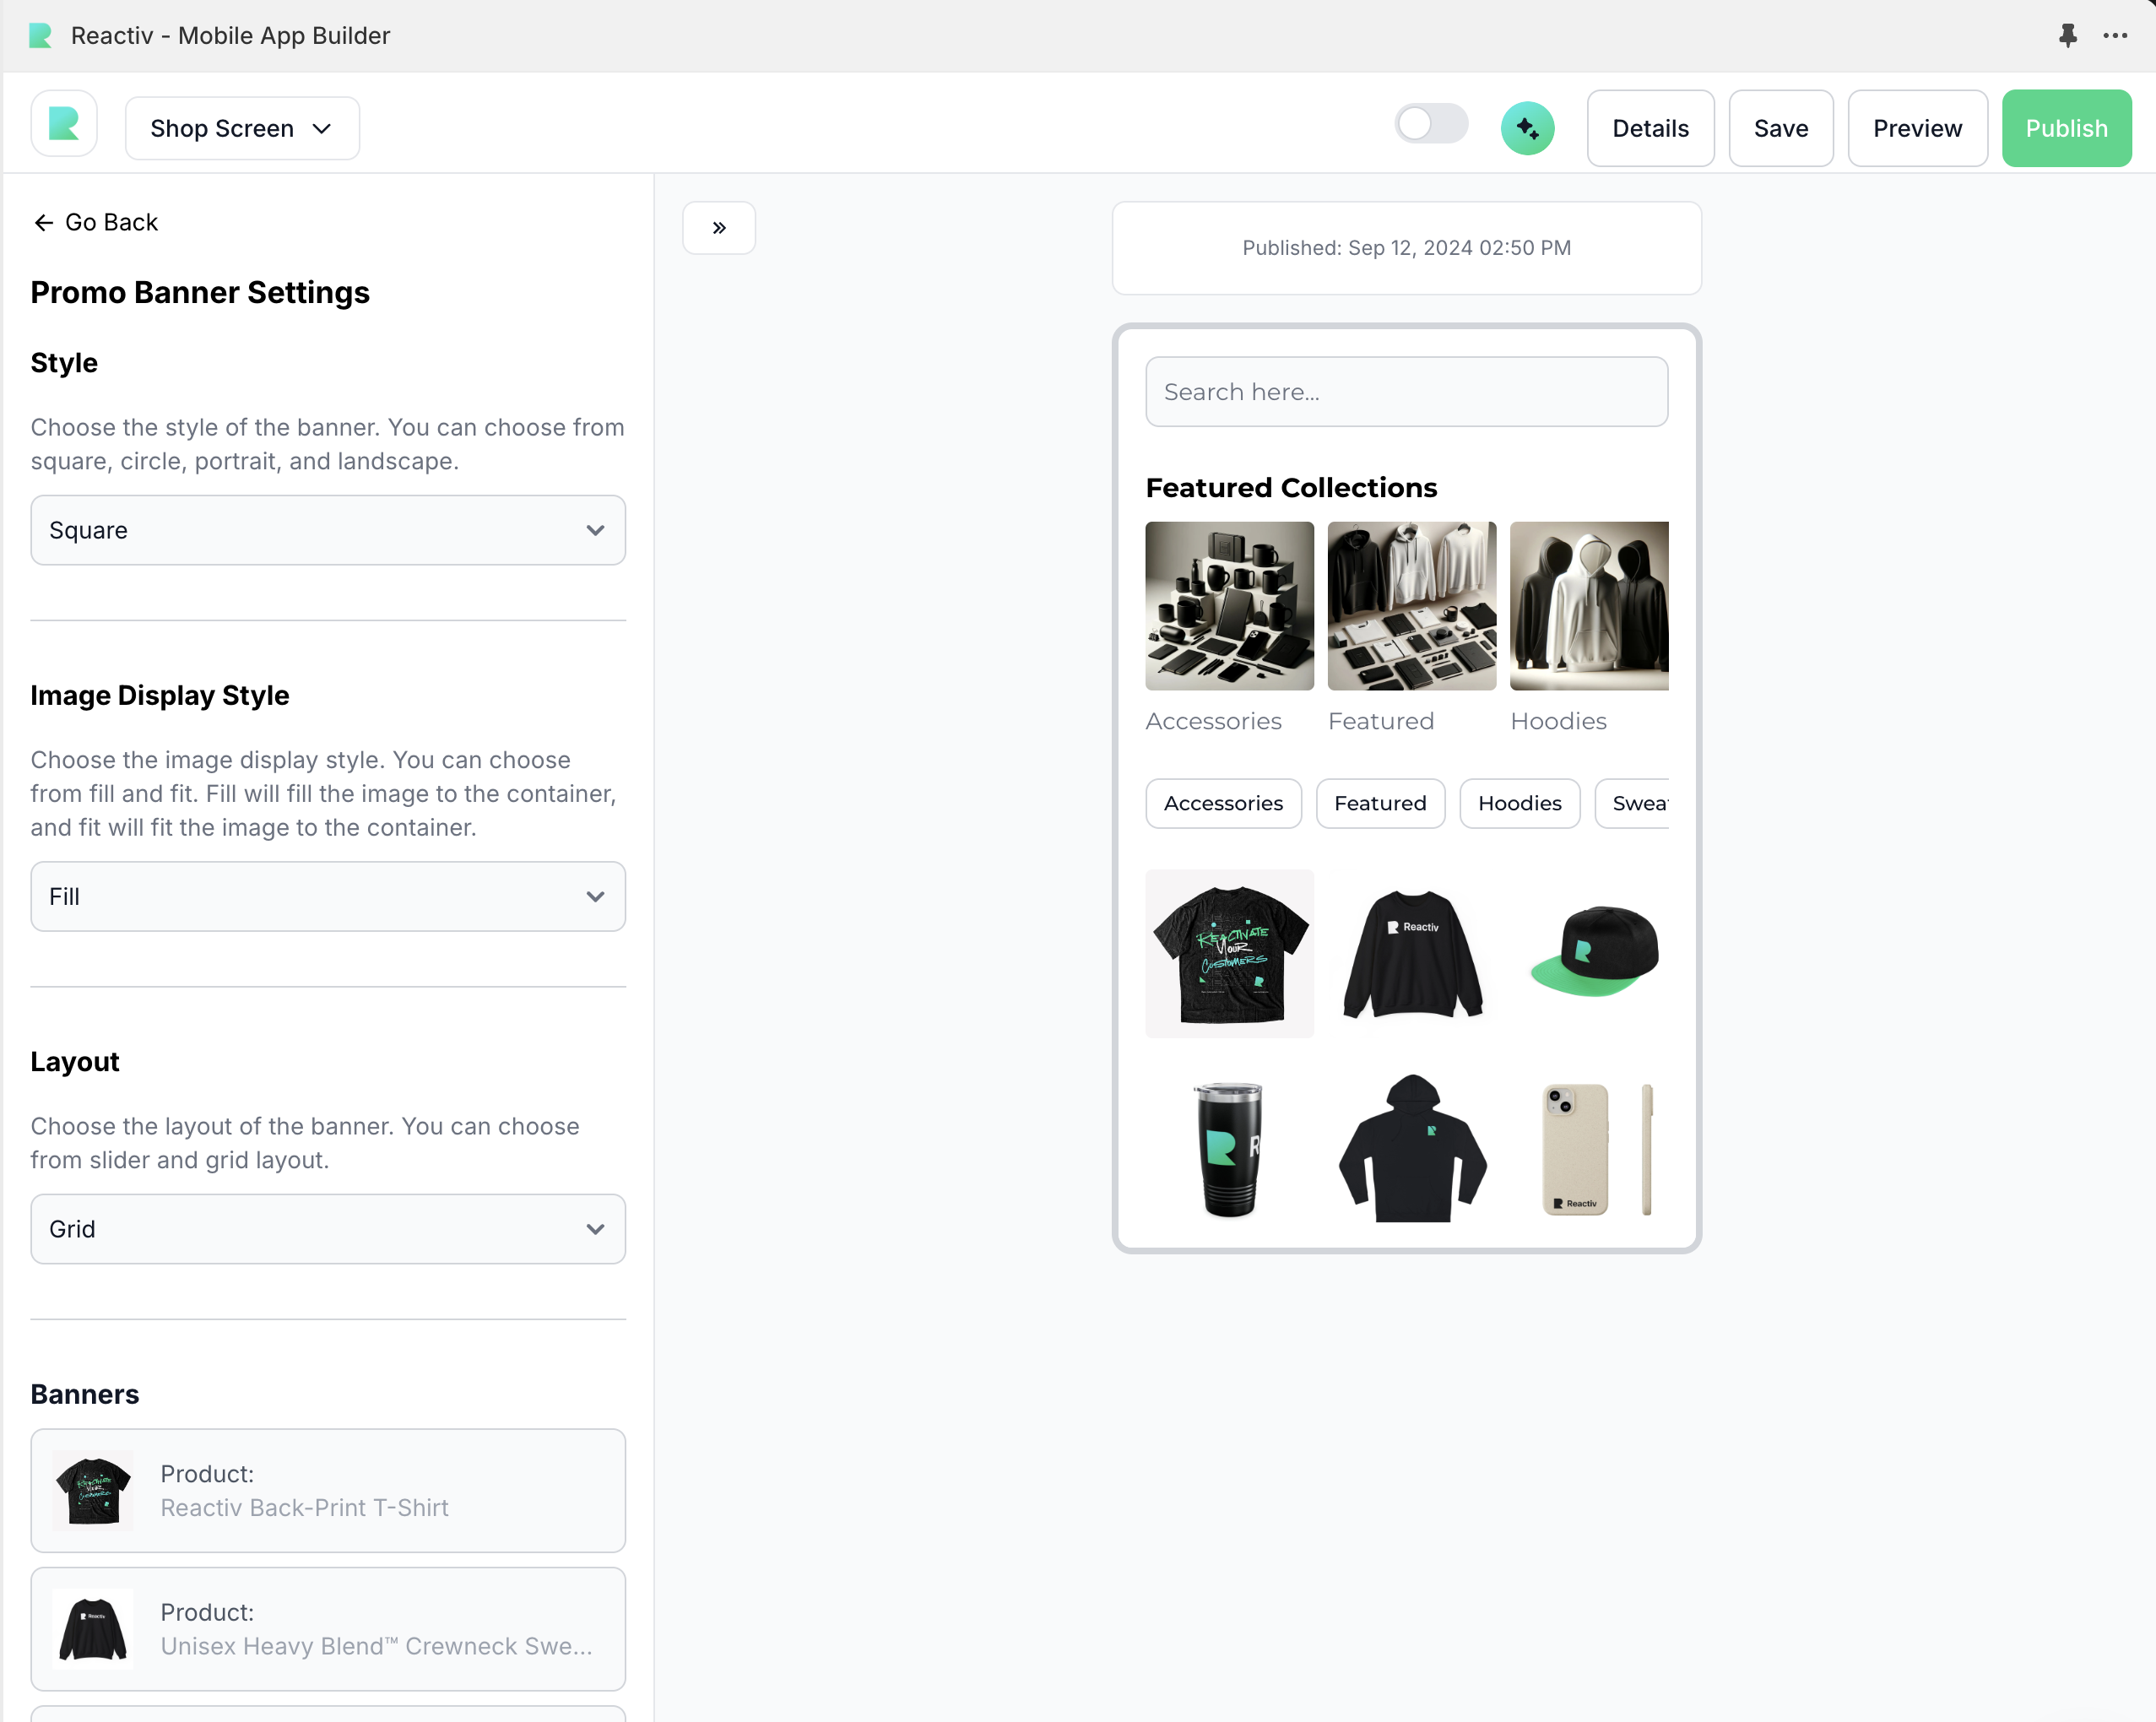The image size is (2156, 1722).
Task: Open the Shop Screen dropdown
Action: point(242,128)
